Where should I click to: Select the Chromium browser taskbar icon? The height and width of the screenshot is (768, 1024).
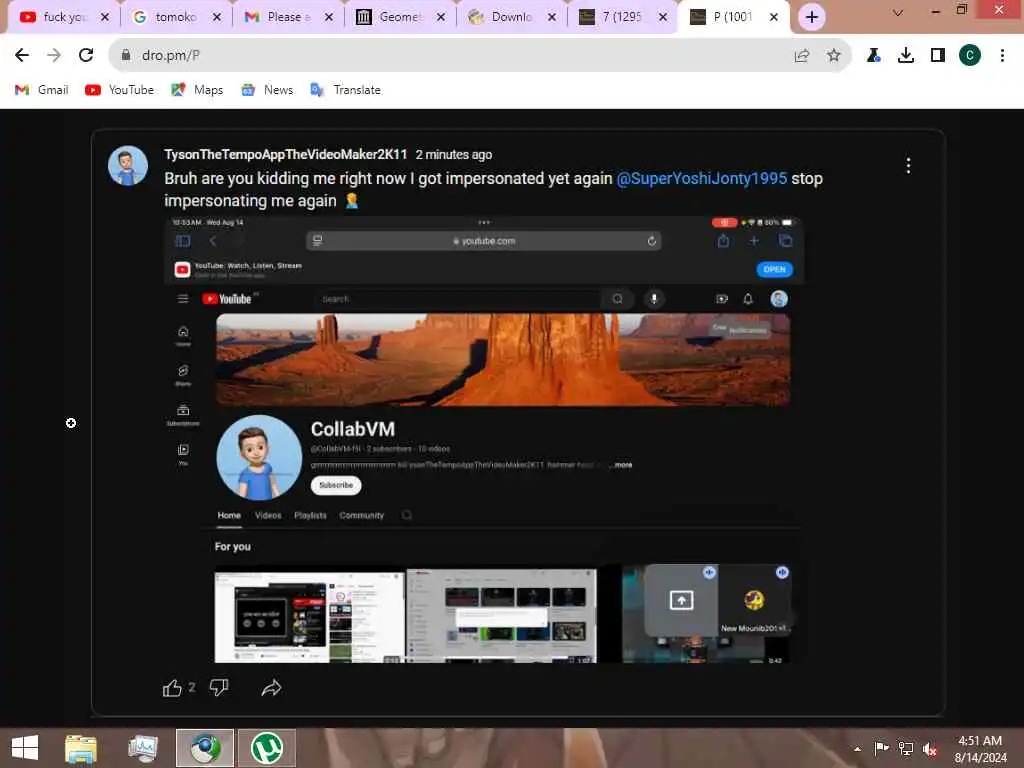point(205,748)
